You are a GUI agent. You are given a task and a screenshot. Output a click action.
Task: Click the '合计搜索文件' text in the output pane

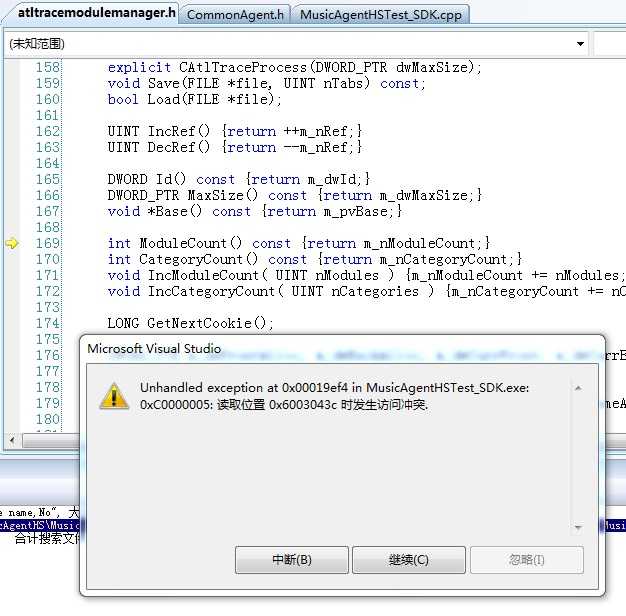(x=47, y=539)
